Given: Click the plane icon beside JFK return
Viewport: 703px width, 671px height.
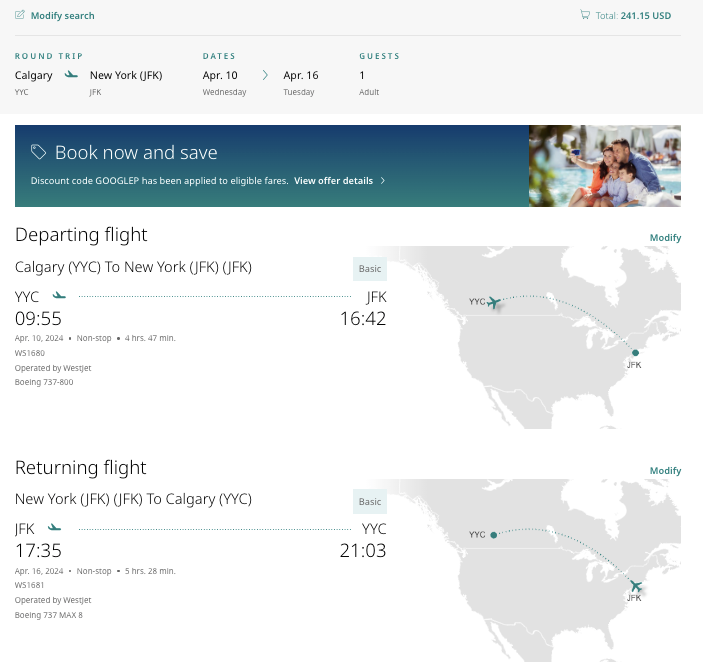Looking at the screenshot, I should (54, 528).
